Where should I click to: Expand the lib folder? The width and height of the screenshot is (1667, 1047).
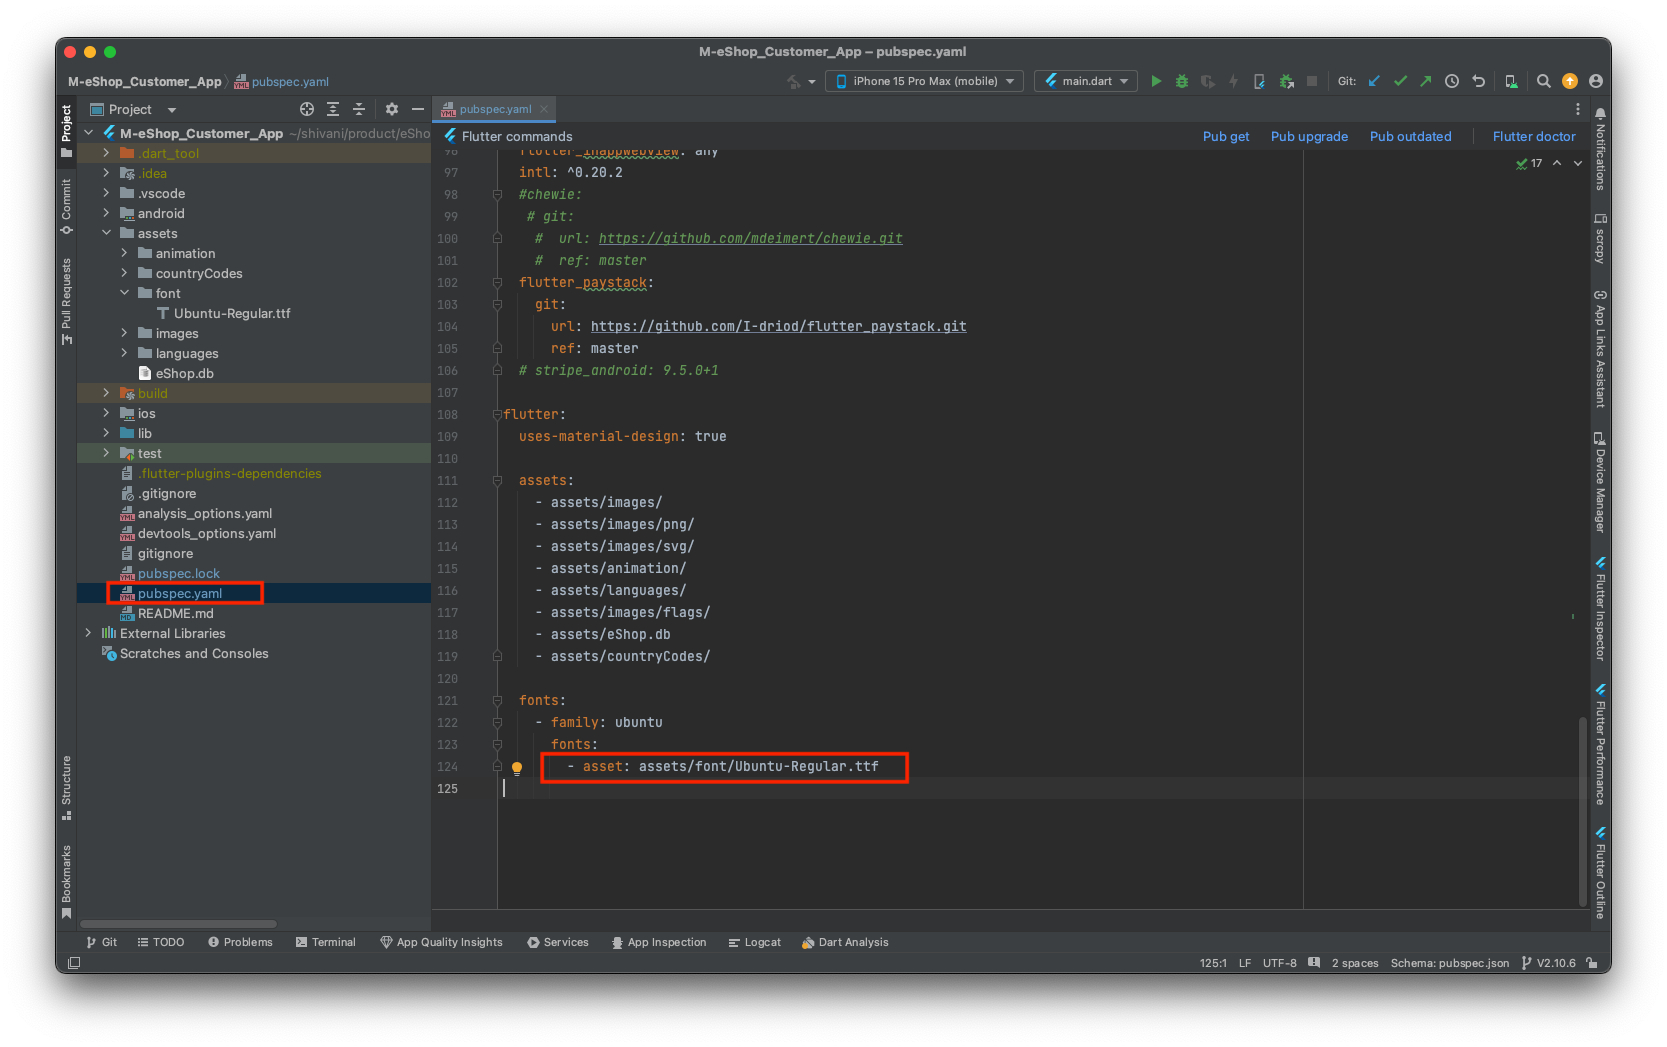106,433
